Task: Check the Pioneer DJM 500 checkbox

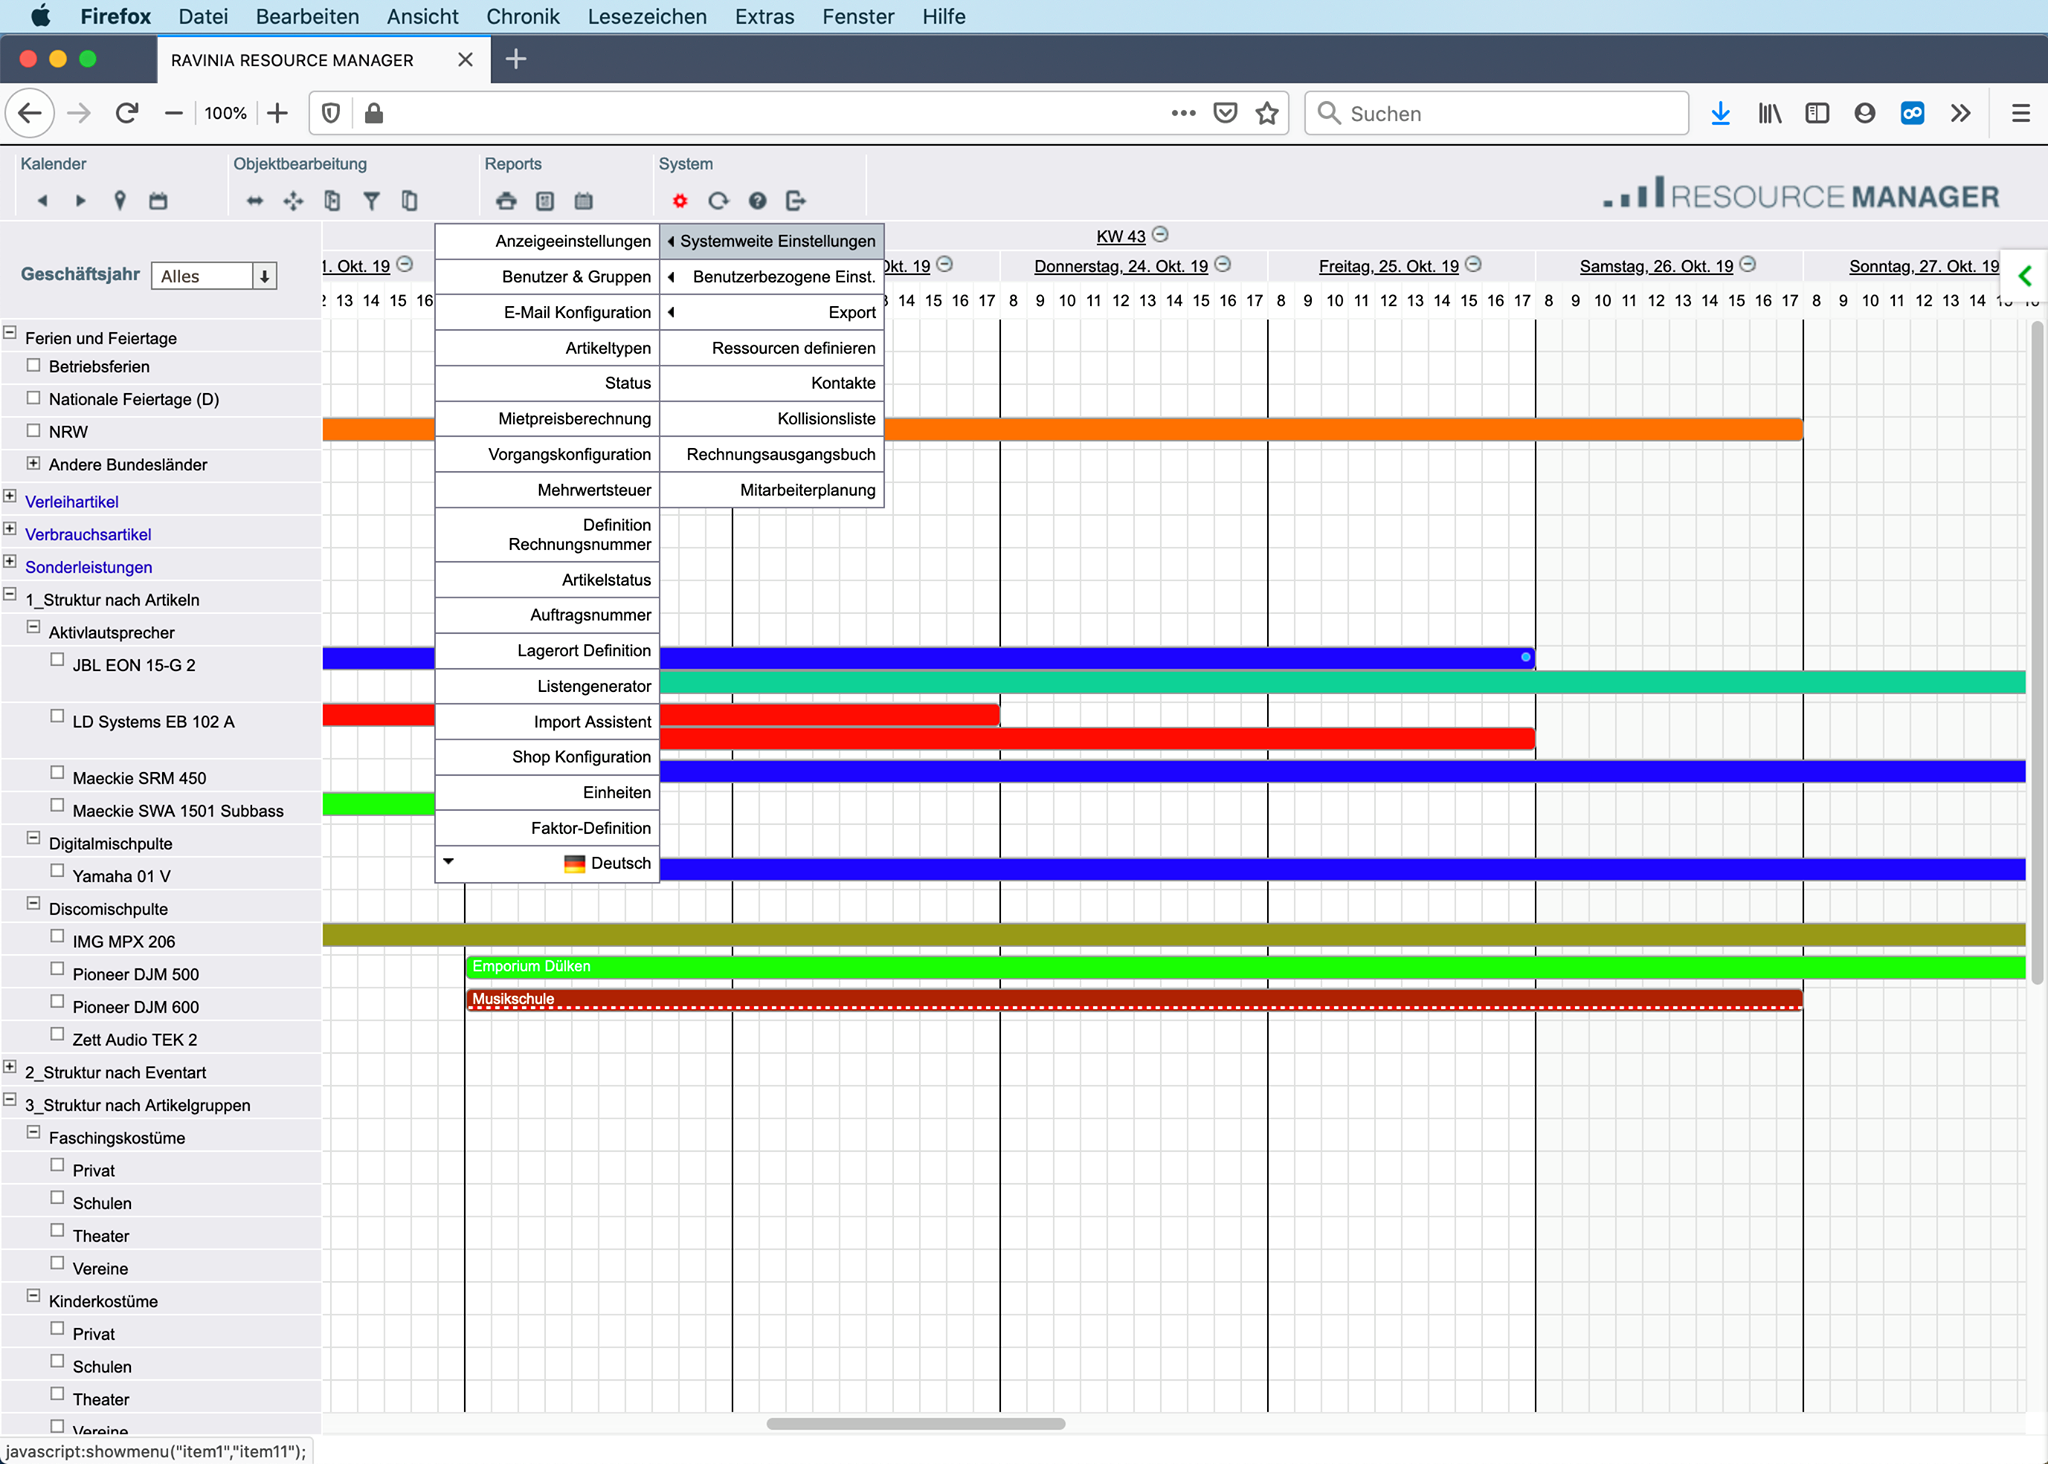Action: 57,969
